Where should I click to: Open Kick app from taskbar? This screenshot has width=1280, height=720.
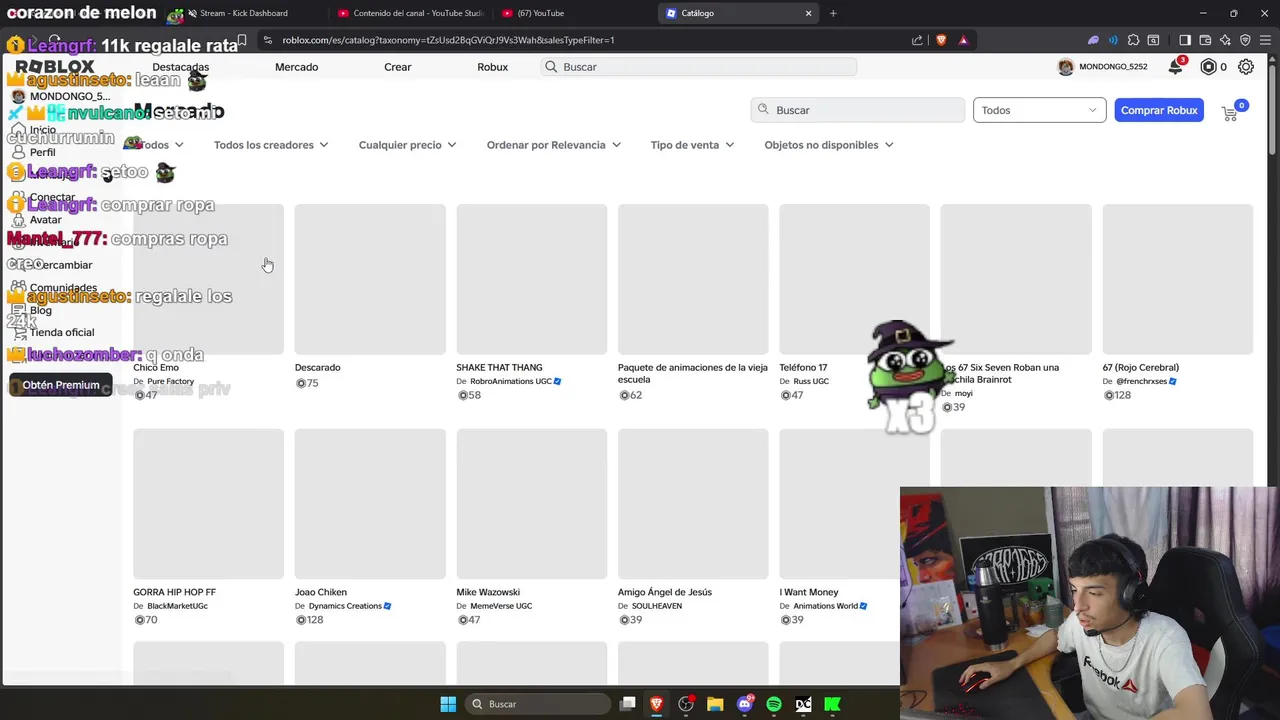[x=832, y=704]
